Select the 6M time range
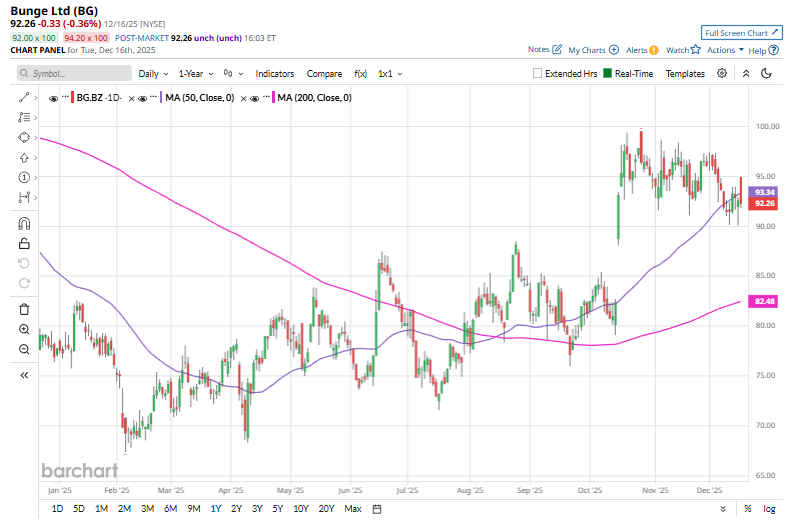 [x=169, y=509]
